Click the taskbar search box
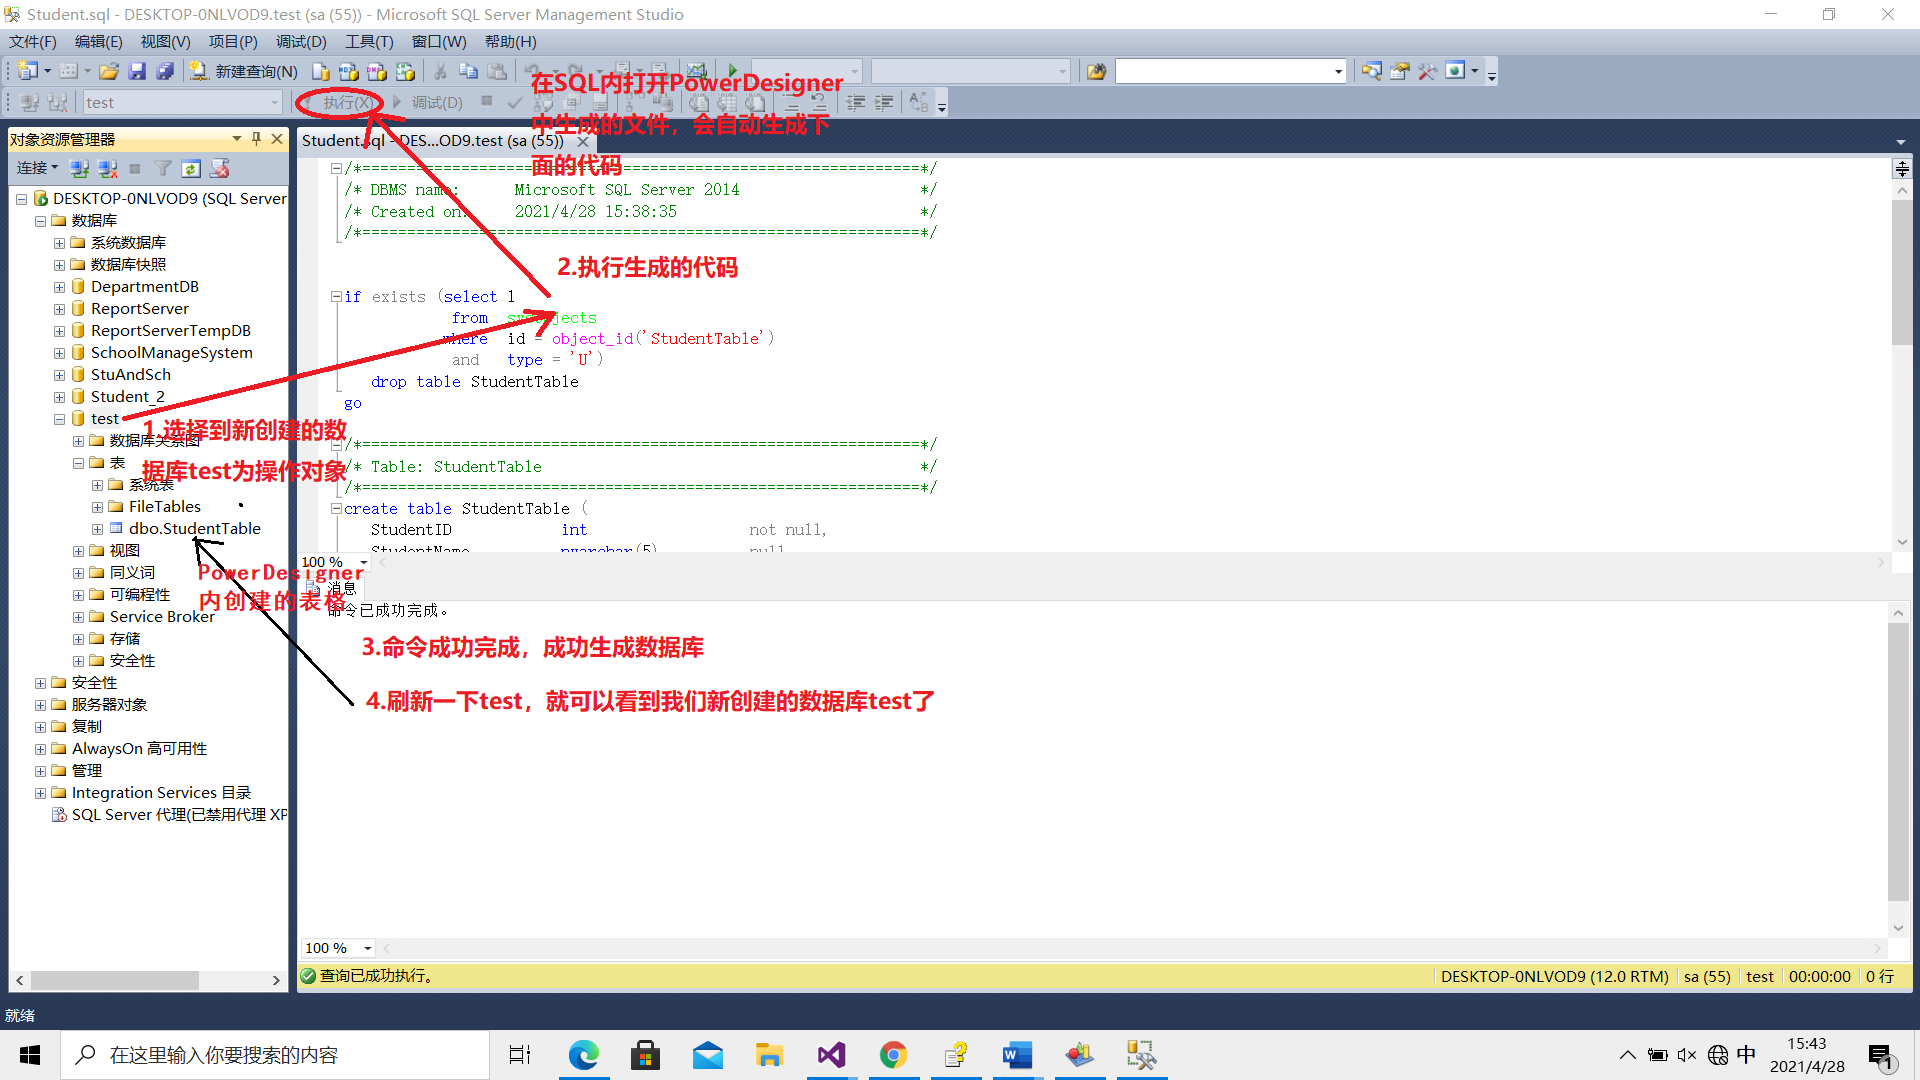Image resolution: width=1920 pixels, height=1080 pixels. (275, 1055)
